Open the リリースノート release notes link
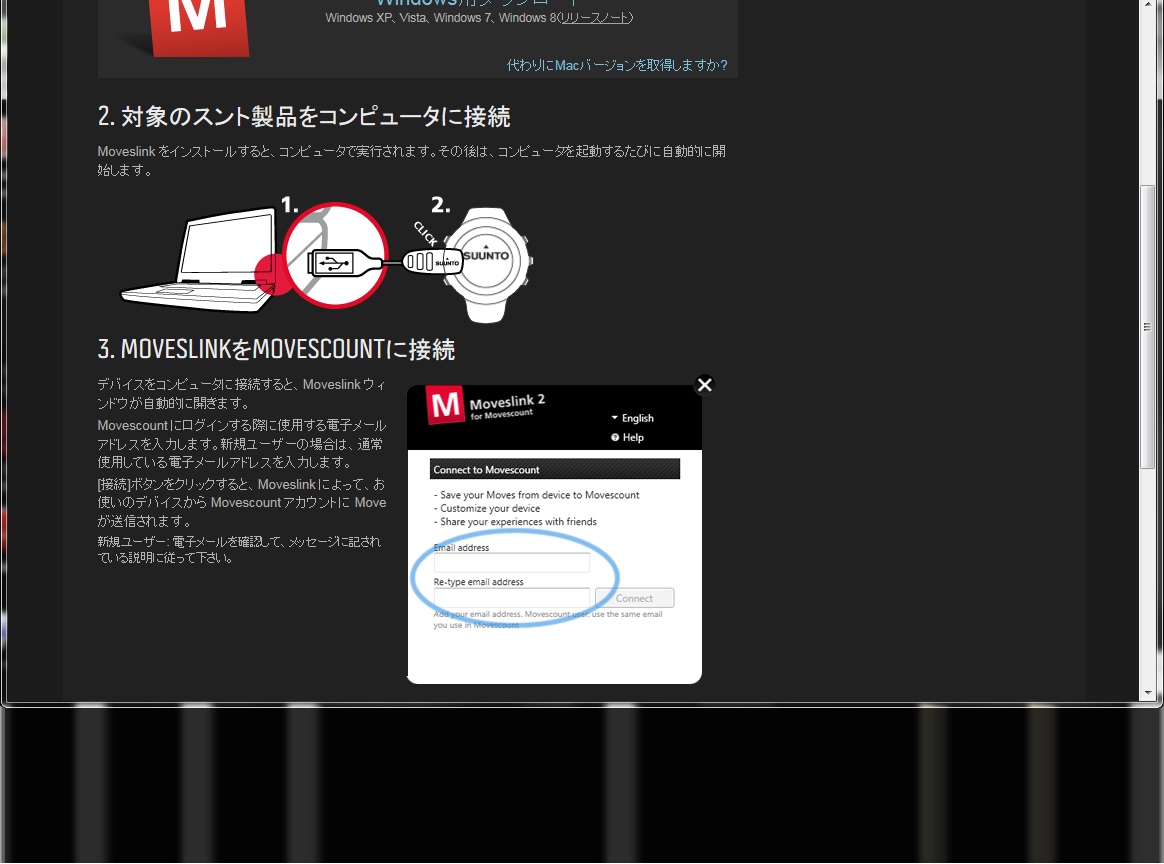Image resolution: width=1164 pixels, height=864 pixels. (x=595, y=18)
